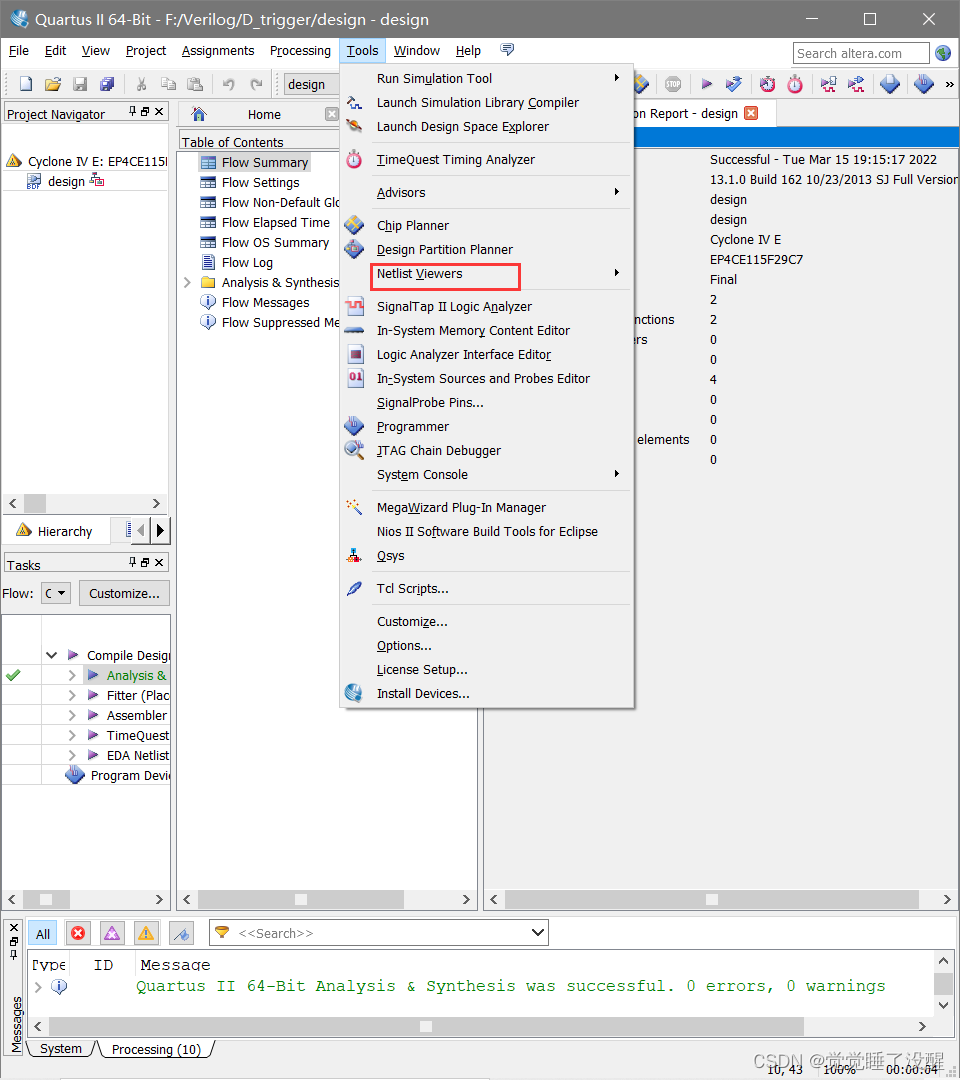
Task: Select Flow Settings in Table of Contents
Action: point(260,183)
